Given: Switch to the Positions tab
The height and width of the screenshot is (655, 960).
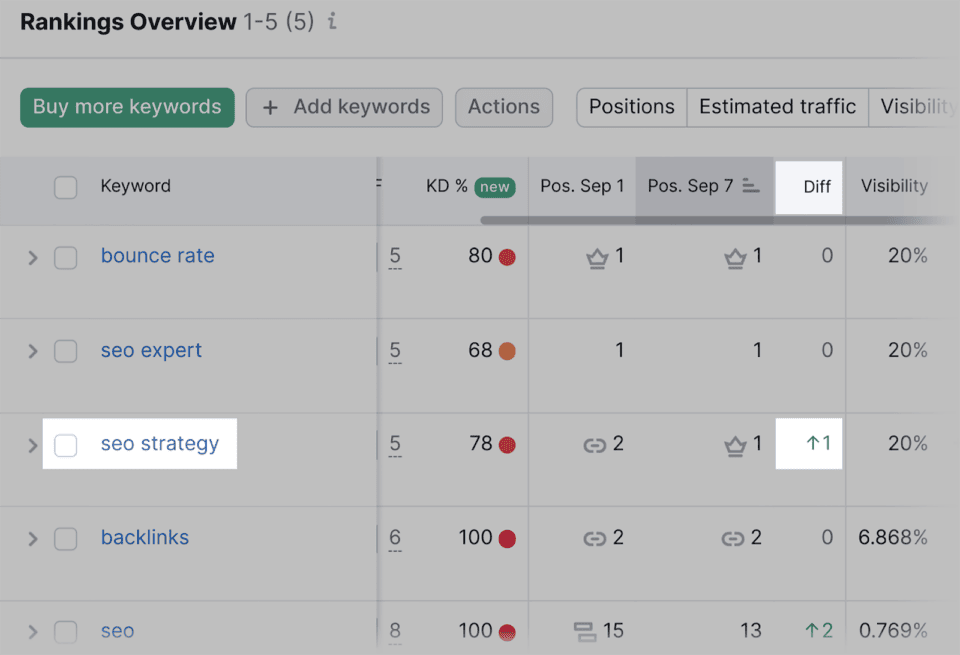Looking at the screenshot, I should pos(631,107).
